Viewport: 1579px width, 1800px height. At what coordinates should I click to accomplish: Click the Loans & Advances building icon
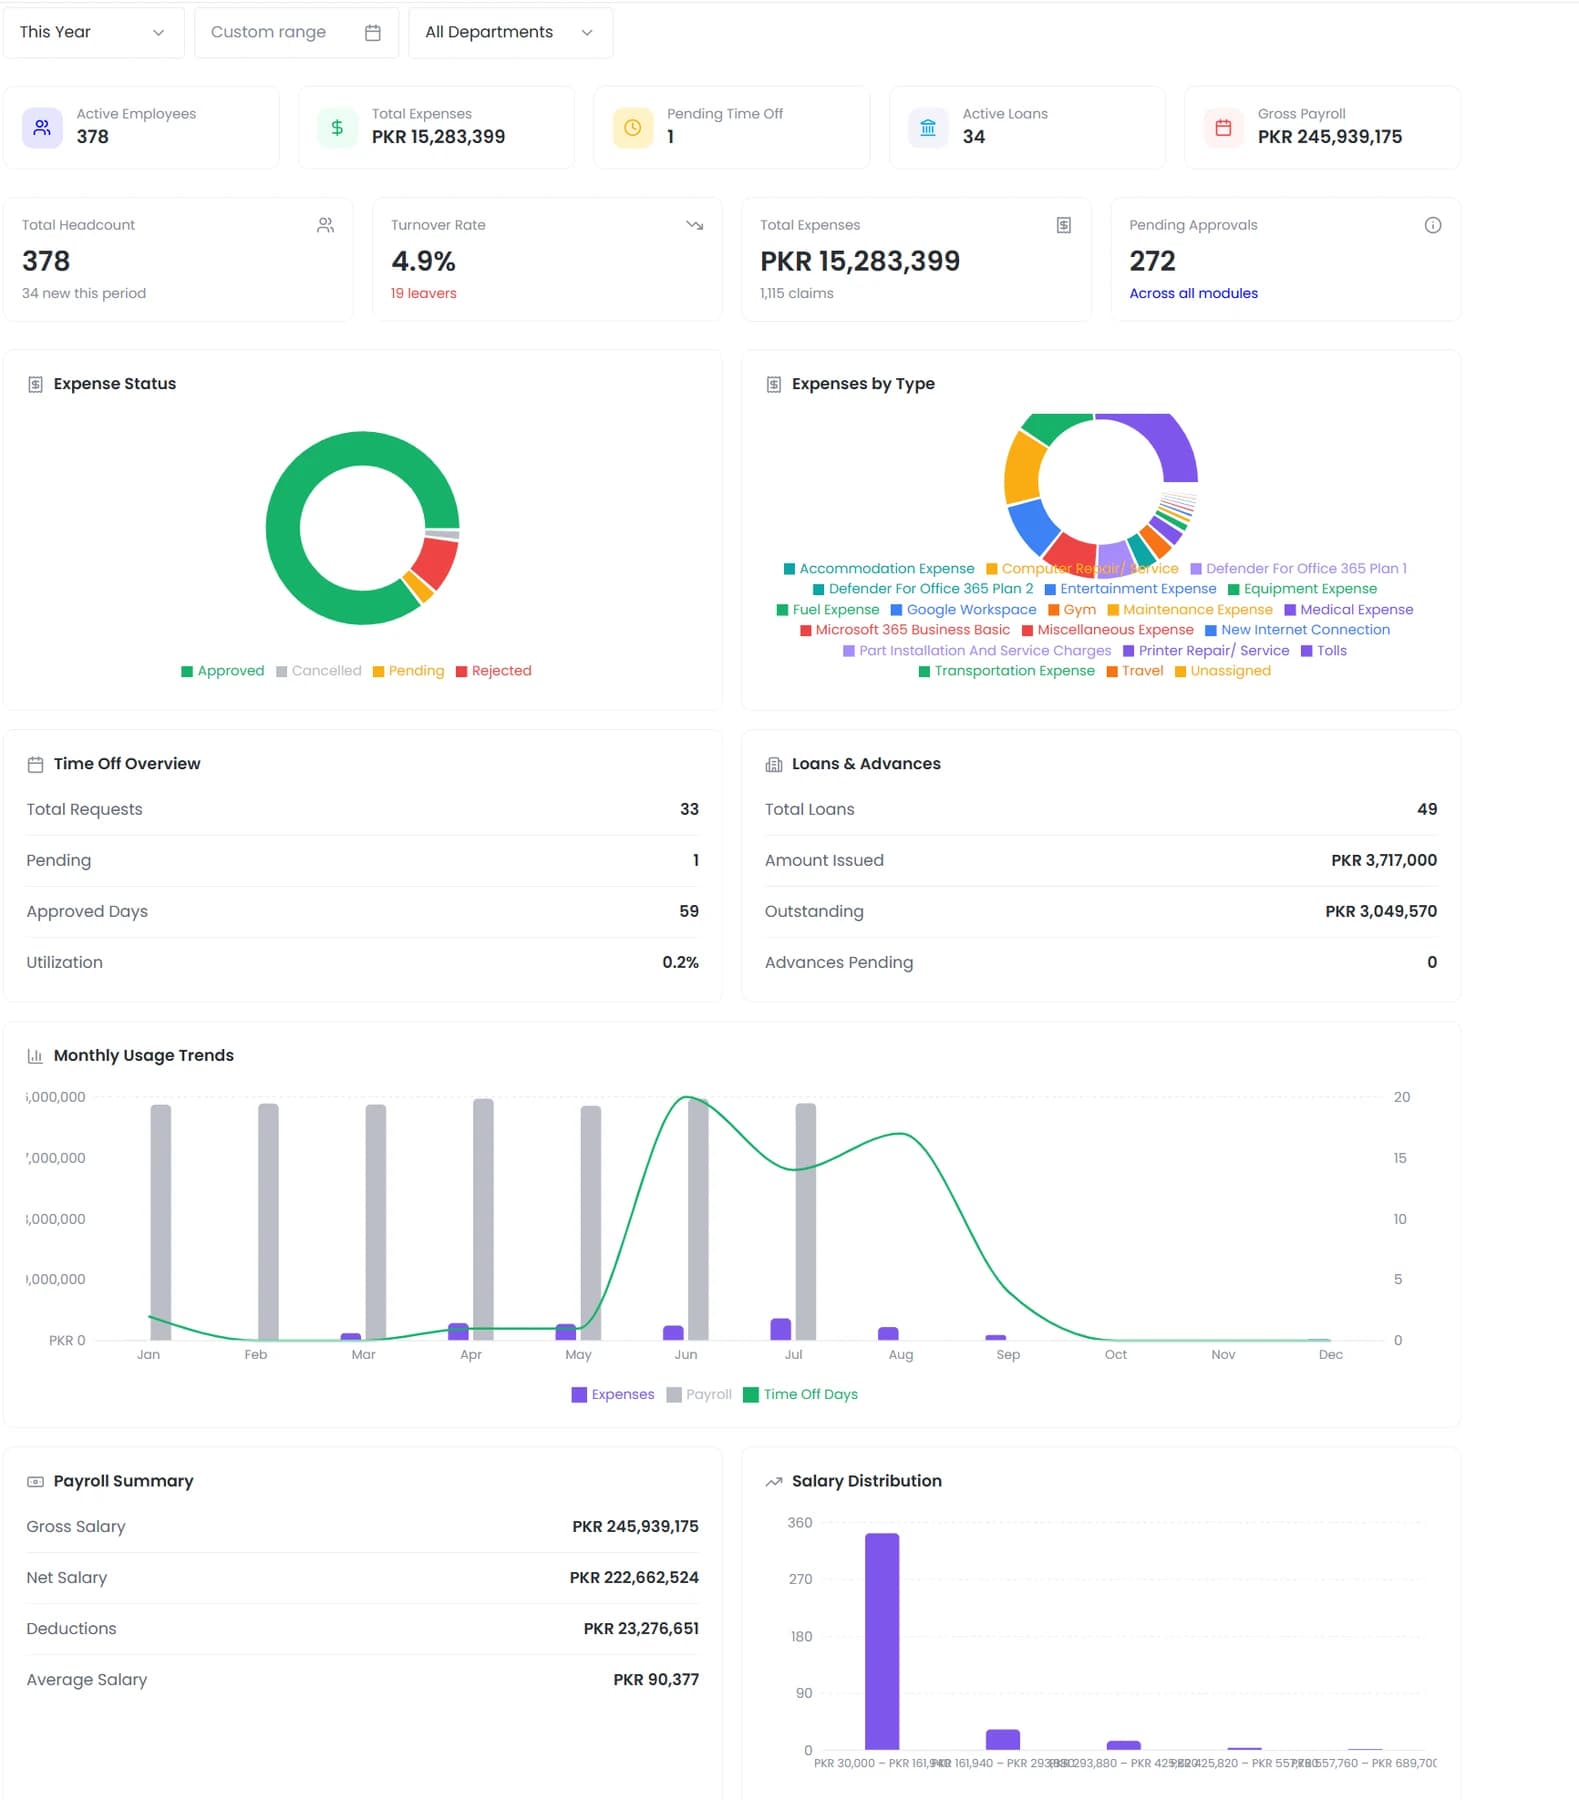(x=773, y=764)
